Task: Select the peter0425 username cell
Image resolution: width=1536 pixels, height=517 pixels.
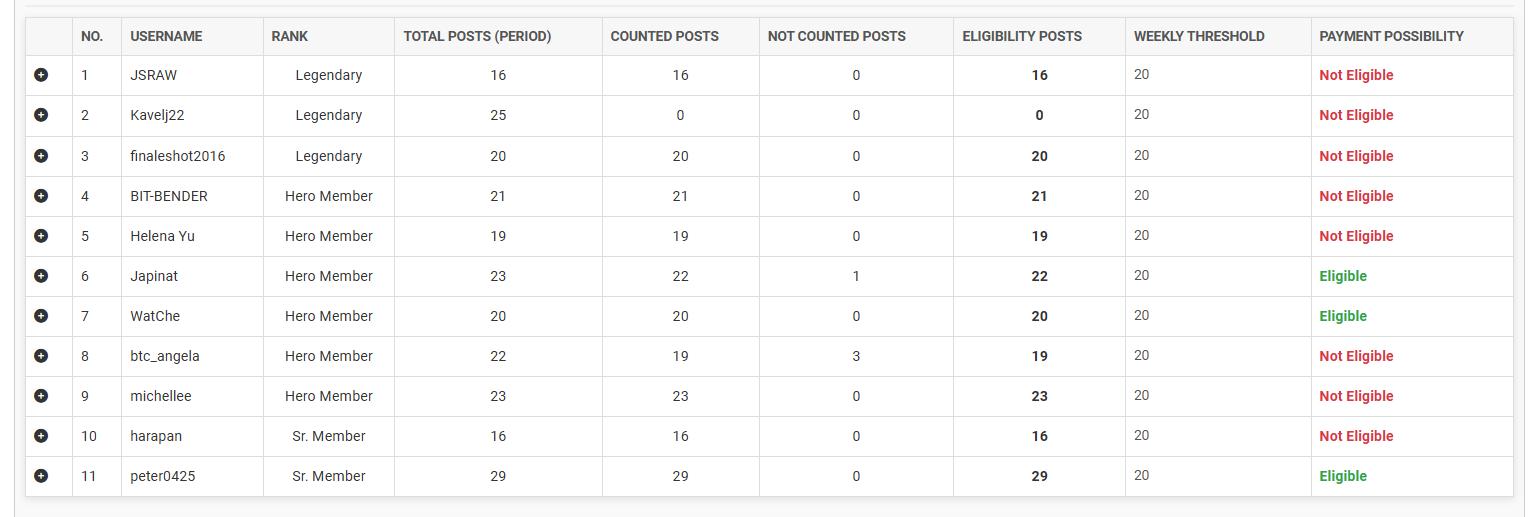Action: [x=192, y=476]
